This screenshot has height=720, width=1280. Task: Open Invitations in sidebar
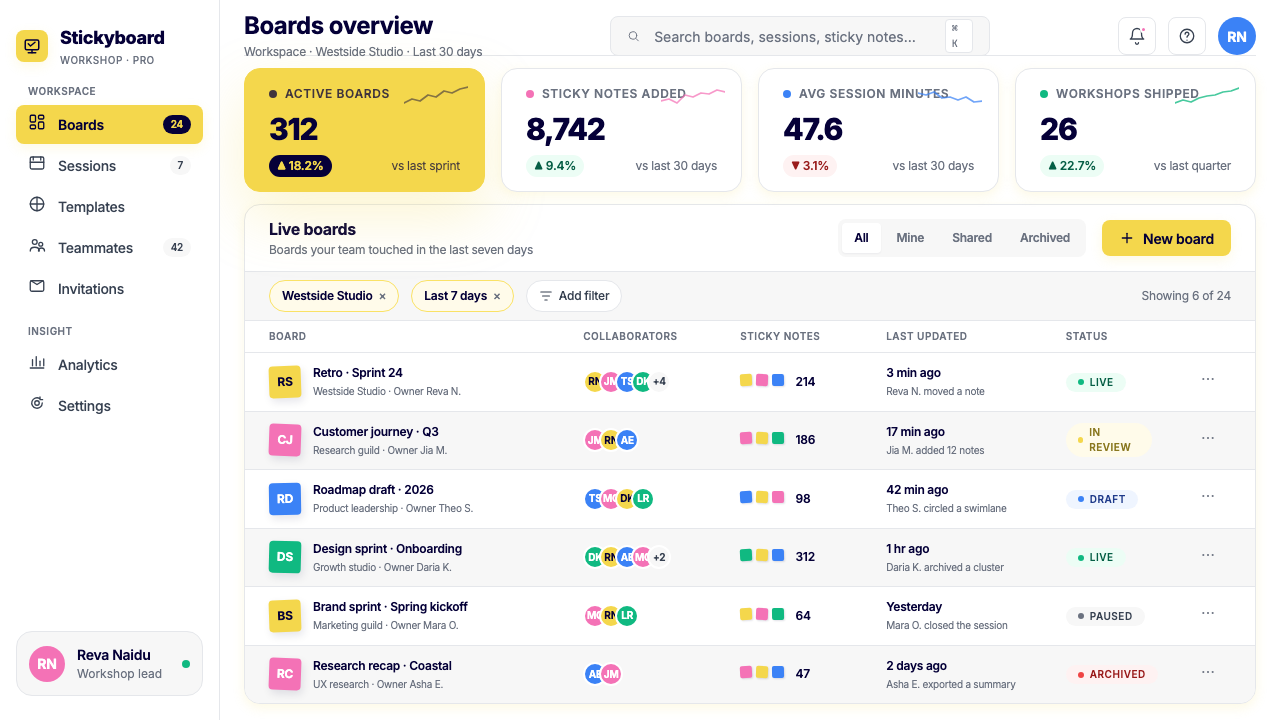109,289
